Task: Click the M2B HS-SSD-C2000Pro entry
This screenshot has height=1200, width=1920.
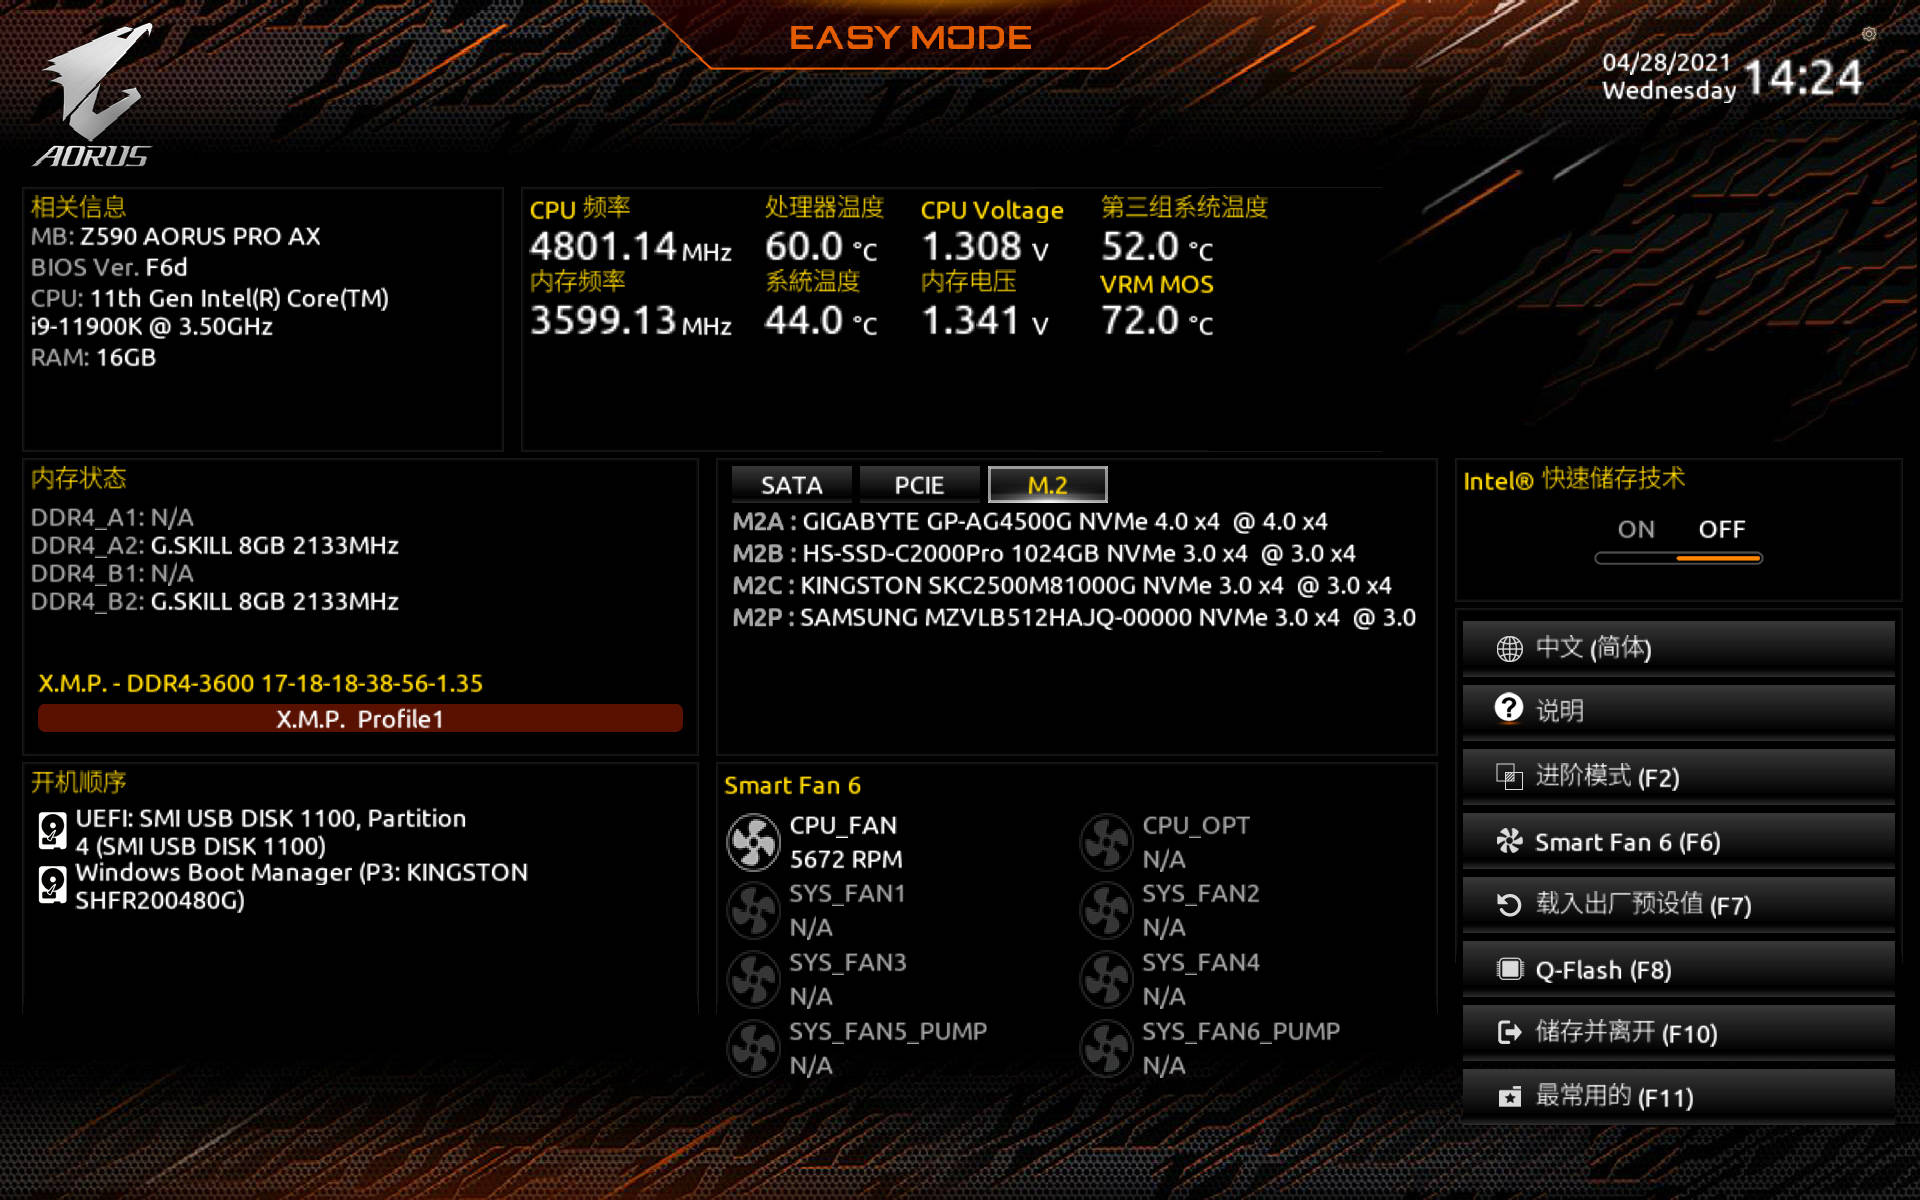Action: tap(1044, 553)
